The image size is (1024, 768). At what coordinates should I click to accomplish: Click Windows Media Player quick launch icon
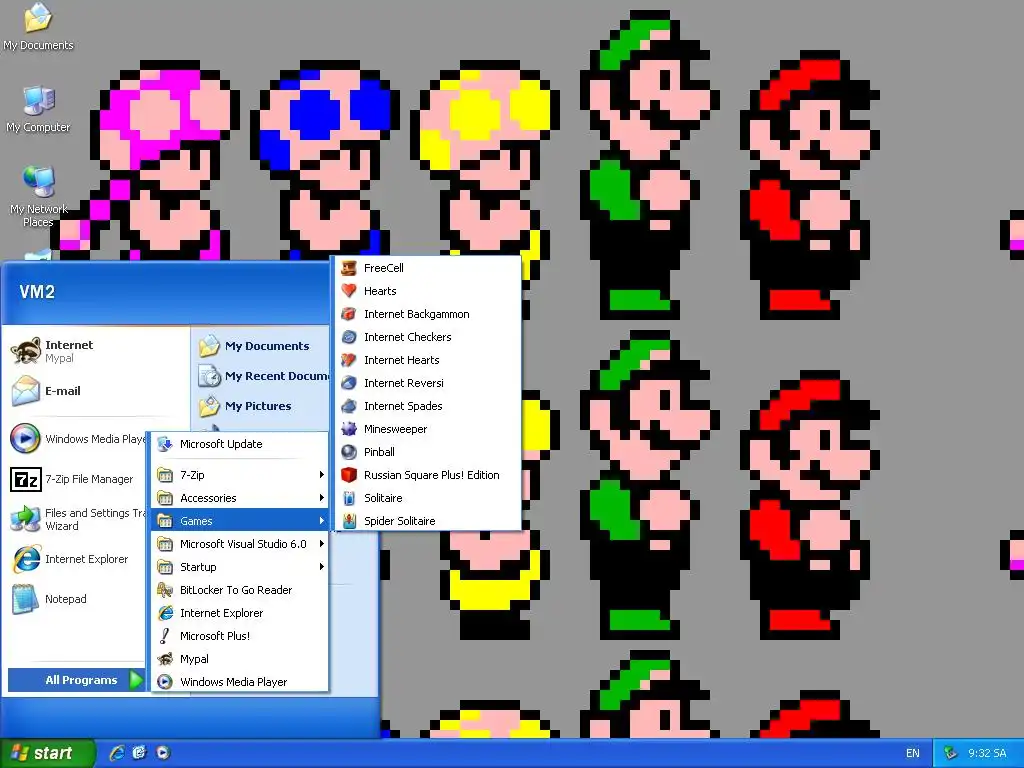[x=163, y=753]
